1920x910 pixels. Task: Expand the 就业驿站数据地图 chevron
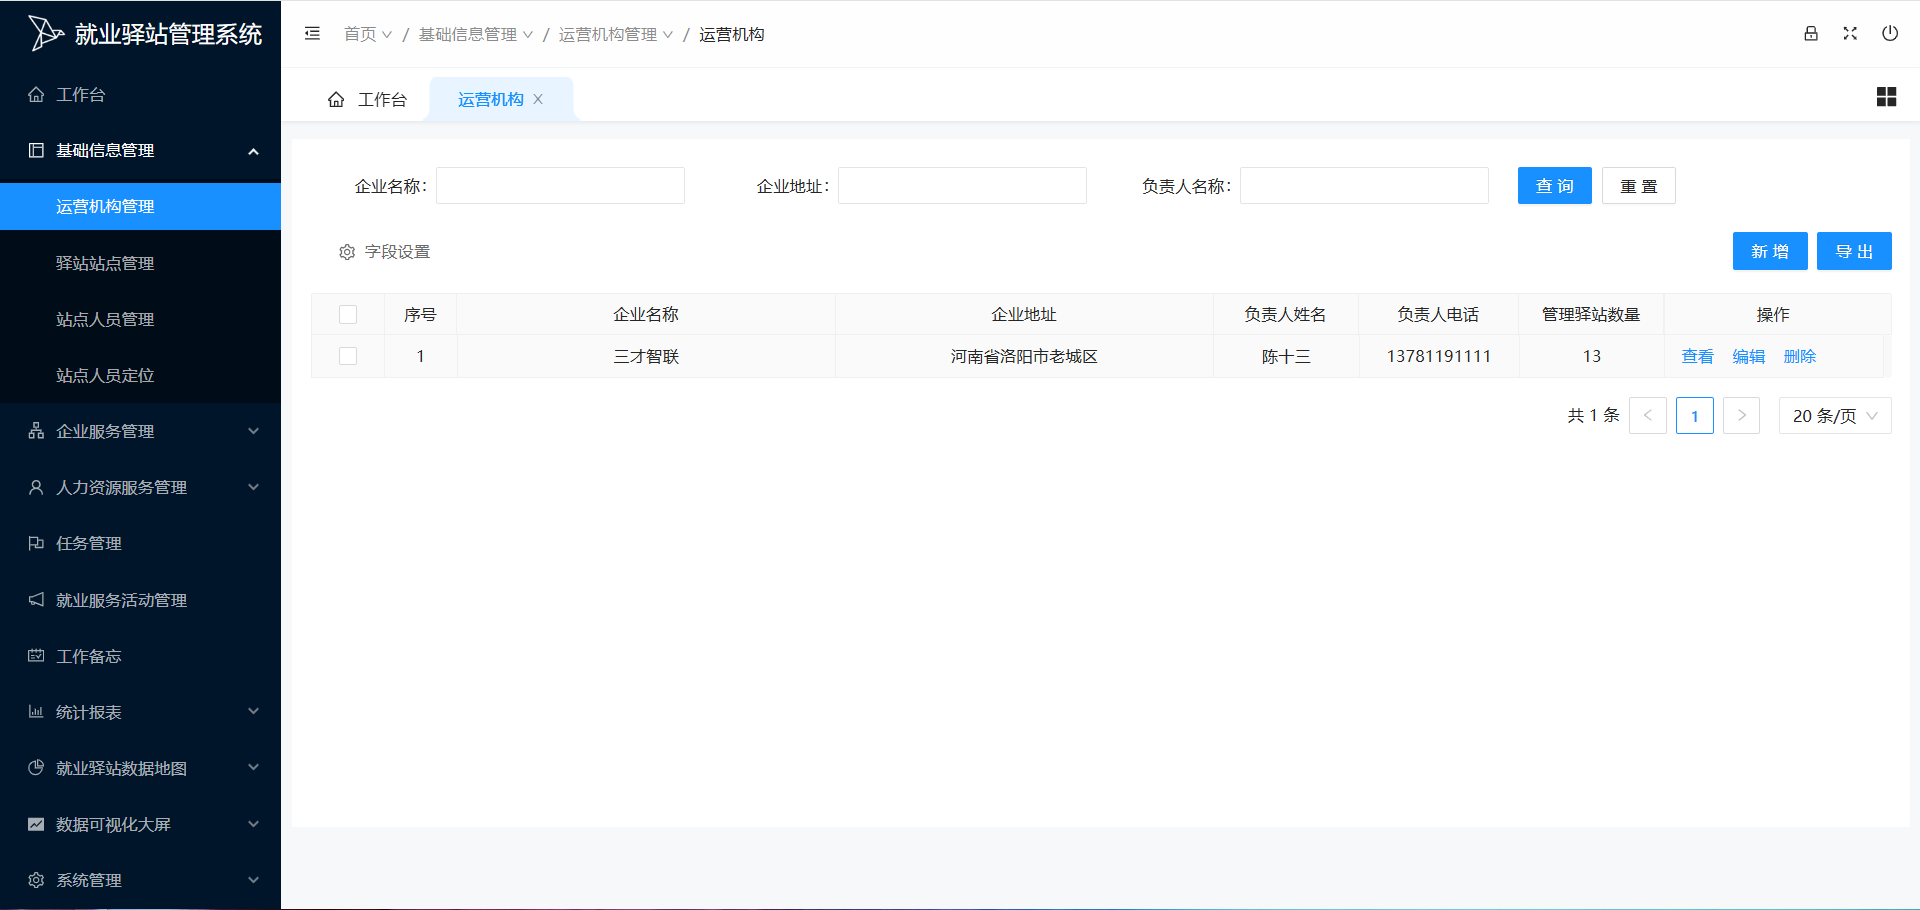[x=253, y=767]
